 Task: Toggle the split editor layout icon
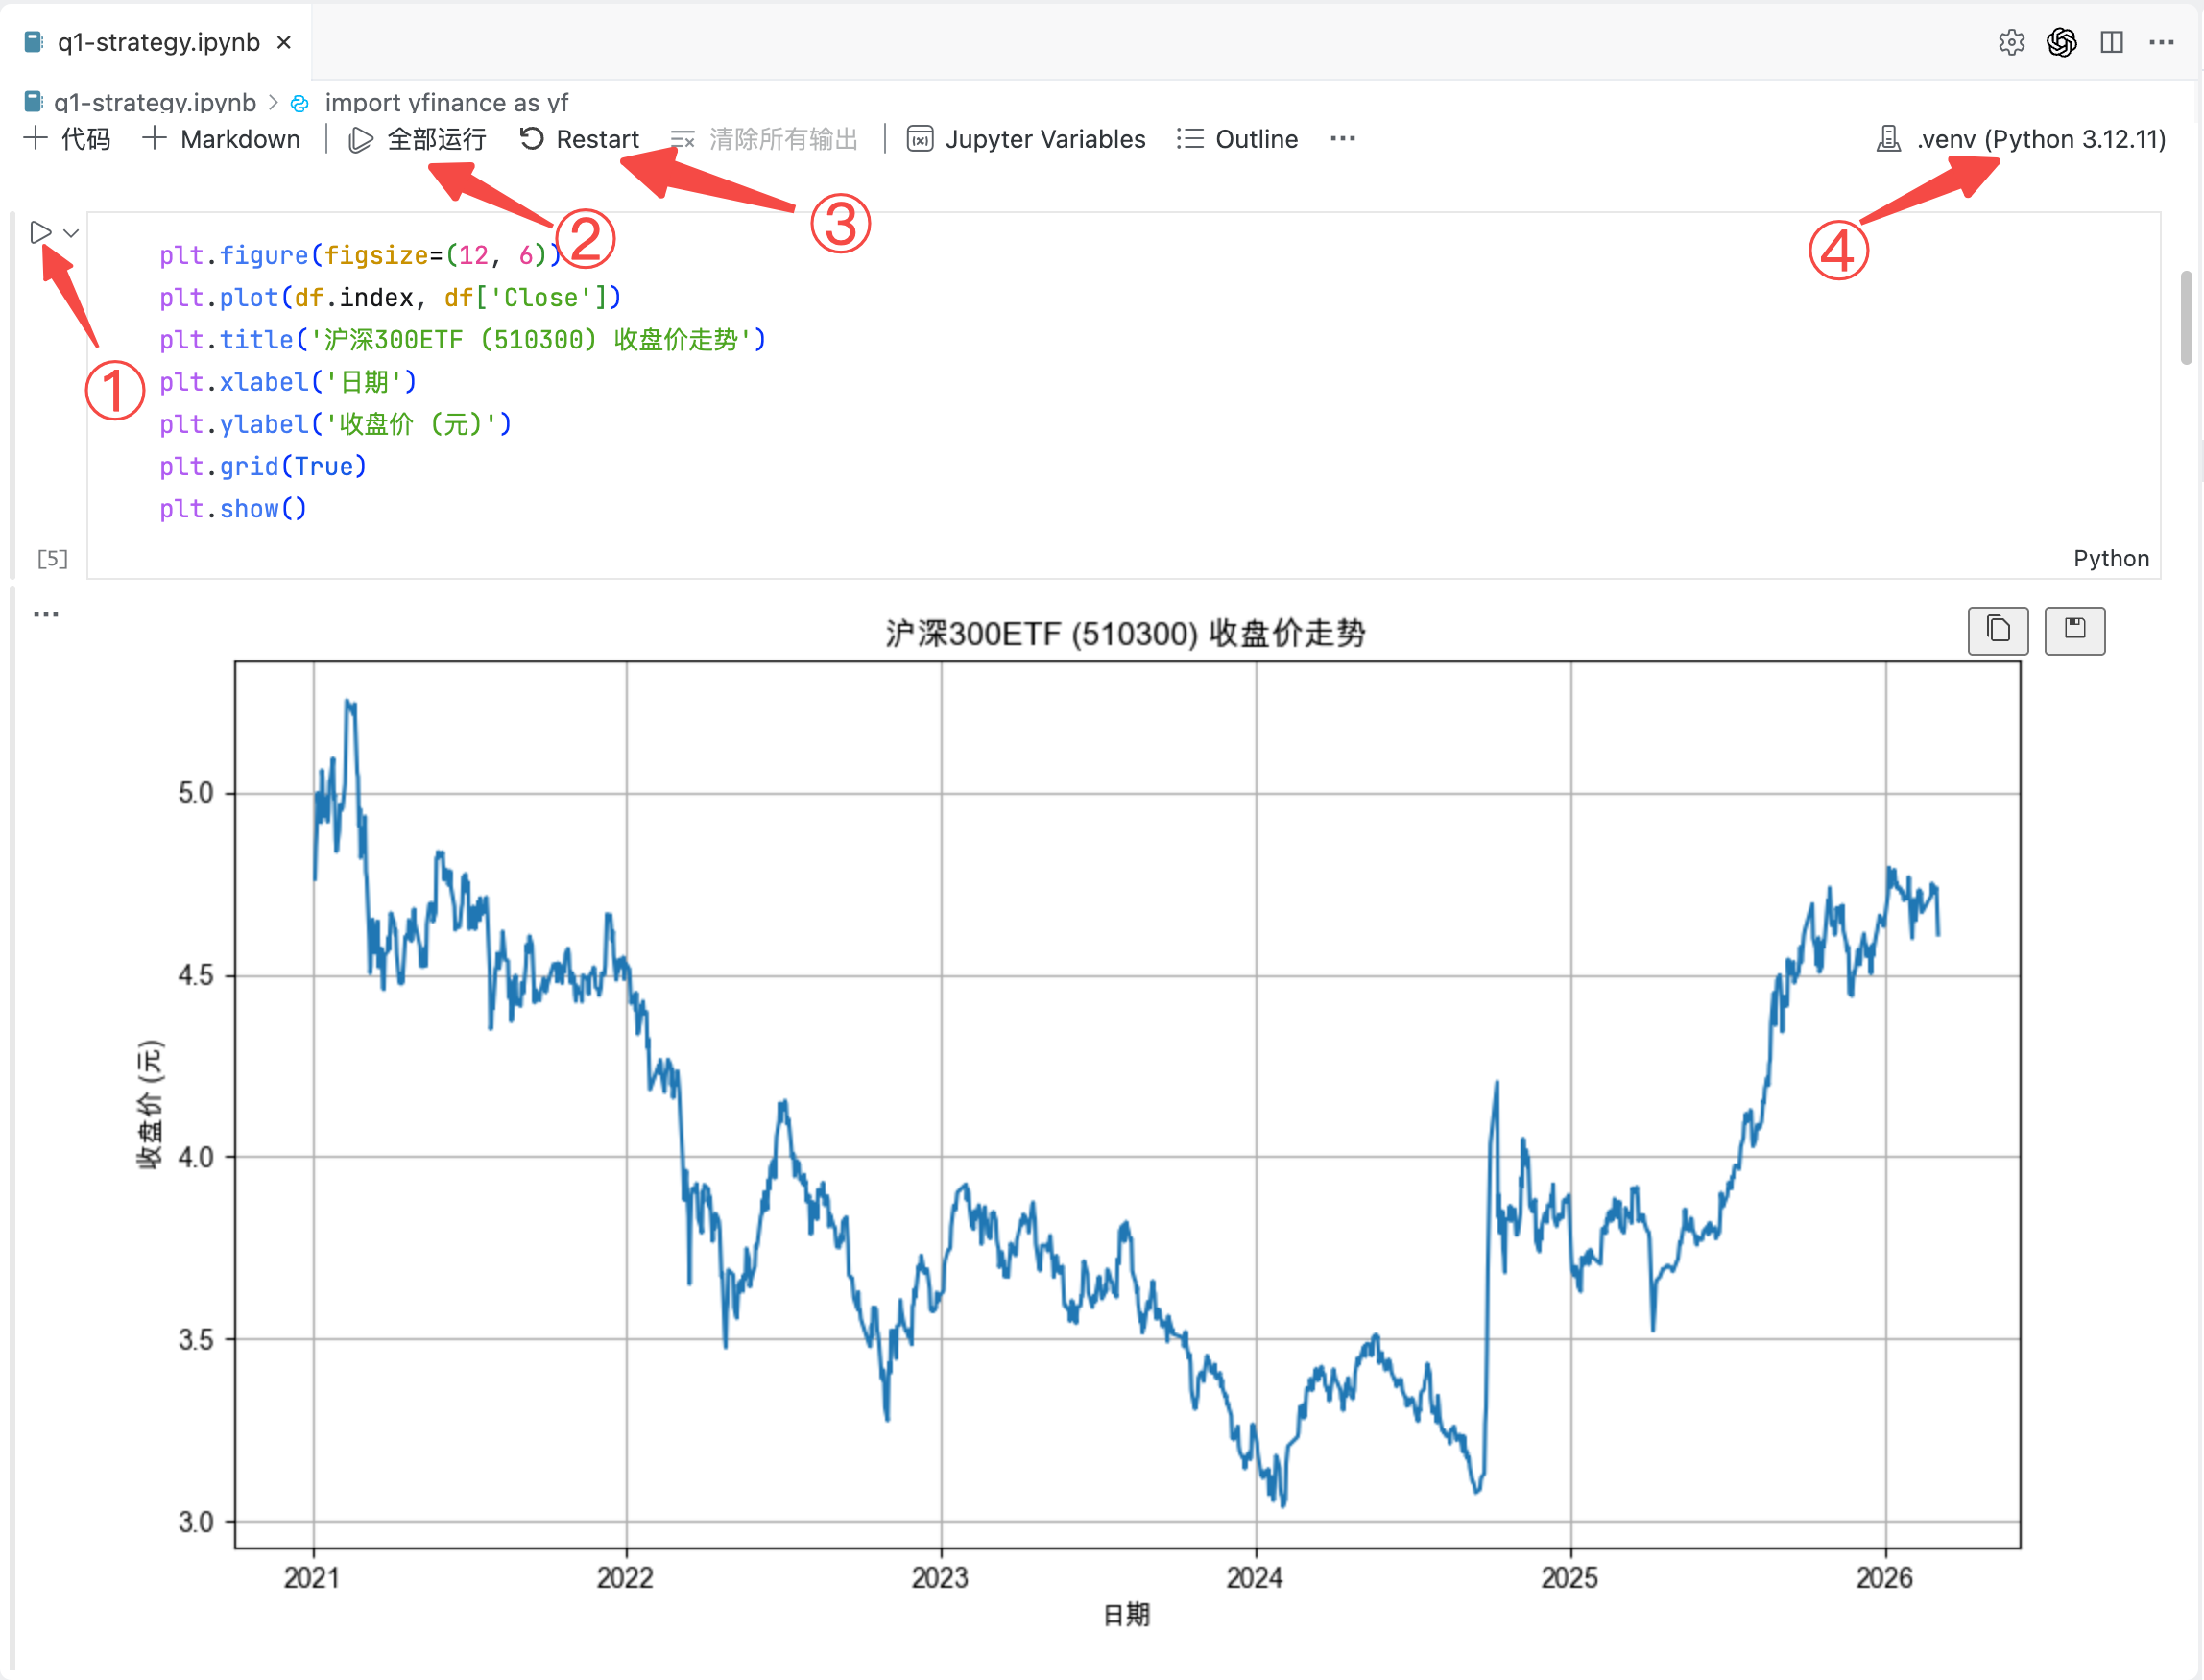point(2112,42)
